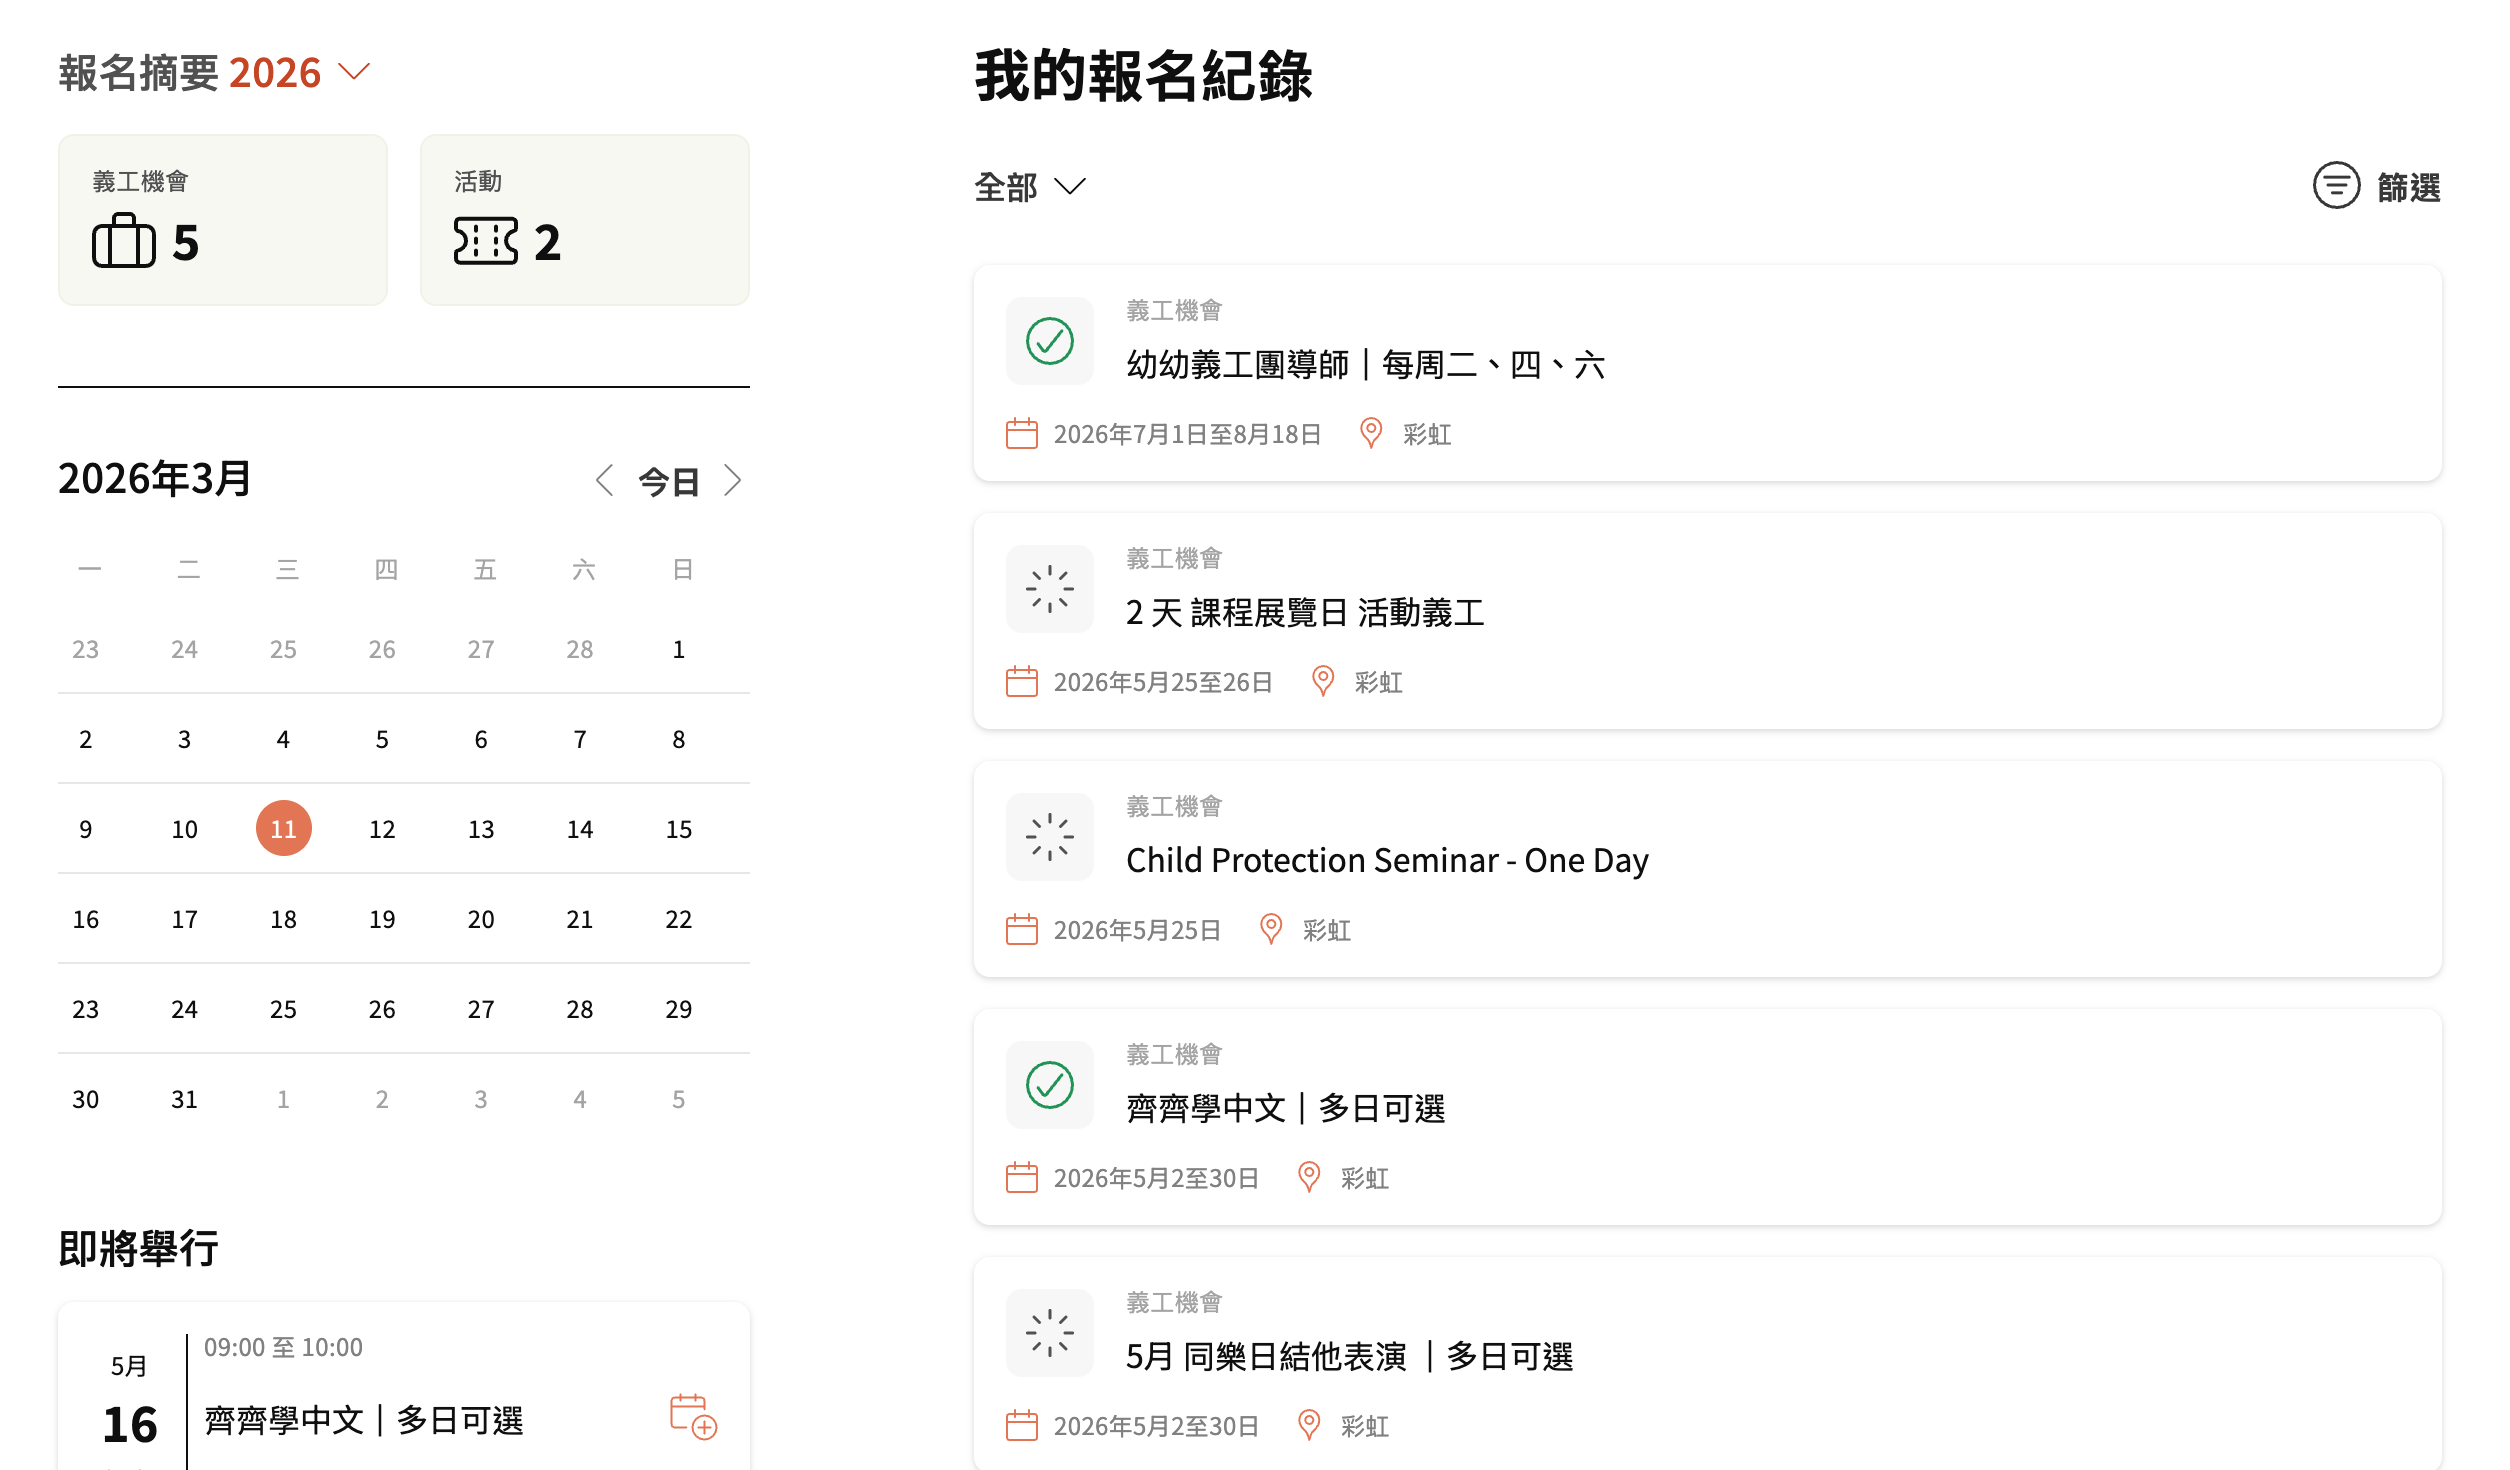Click green checkmark icon on 齊齊學中文 record
This screenshot has width=2510, height=1470.
pos(1049,1085)
